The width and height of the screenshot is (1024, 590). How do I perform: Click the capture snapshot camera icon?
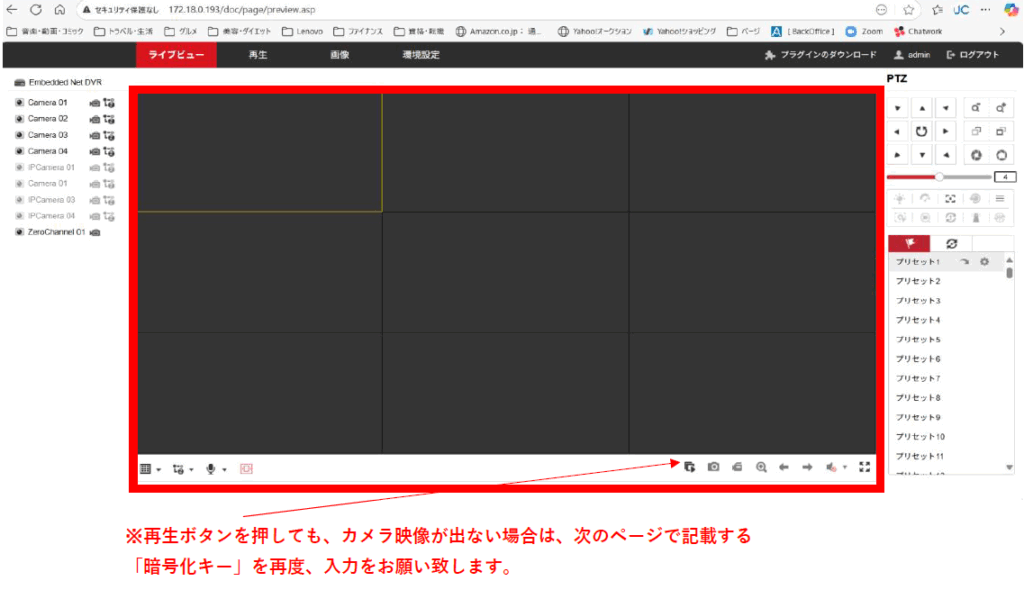point(713,467)
